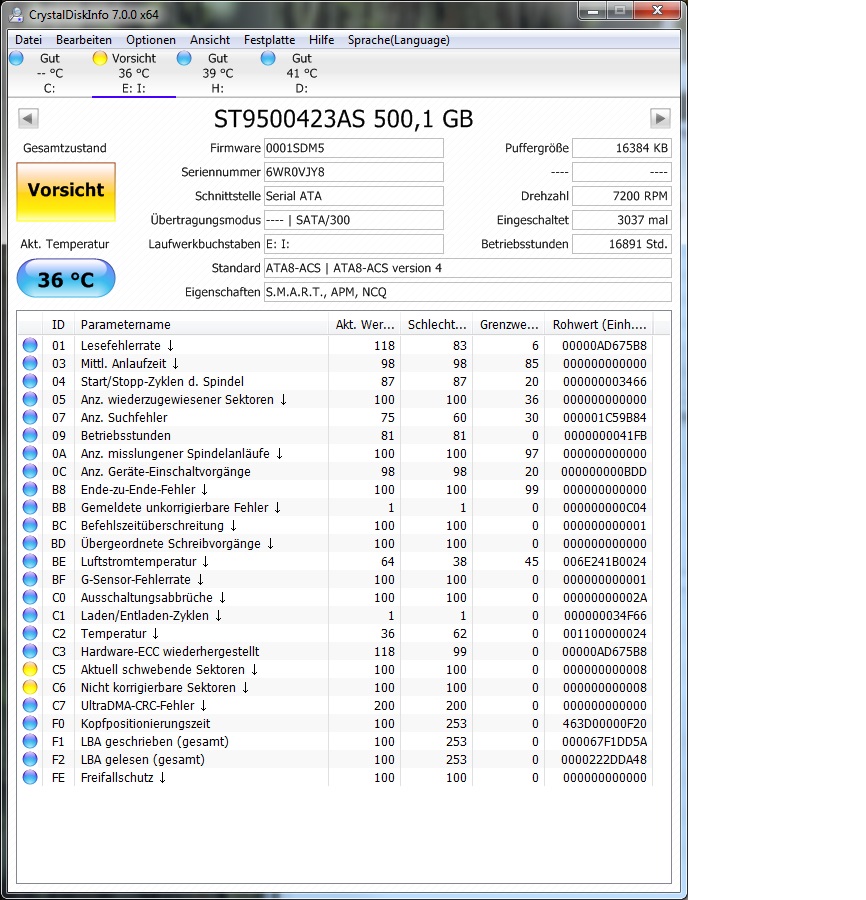Select the Hardware-ECC wiederhergestellt row name
This screenshot has width=866, height=900.
click(170, 651)
